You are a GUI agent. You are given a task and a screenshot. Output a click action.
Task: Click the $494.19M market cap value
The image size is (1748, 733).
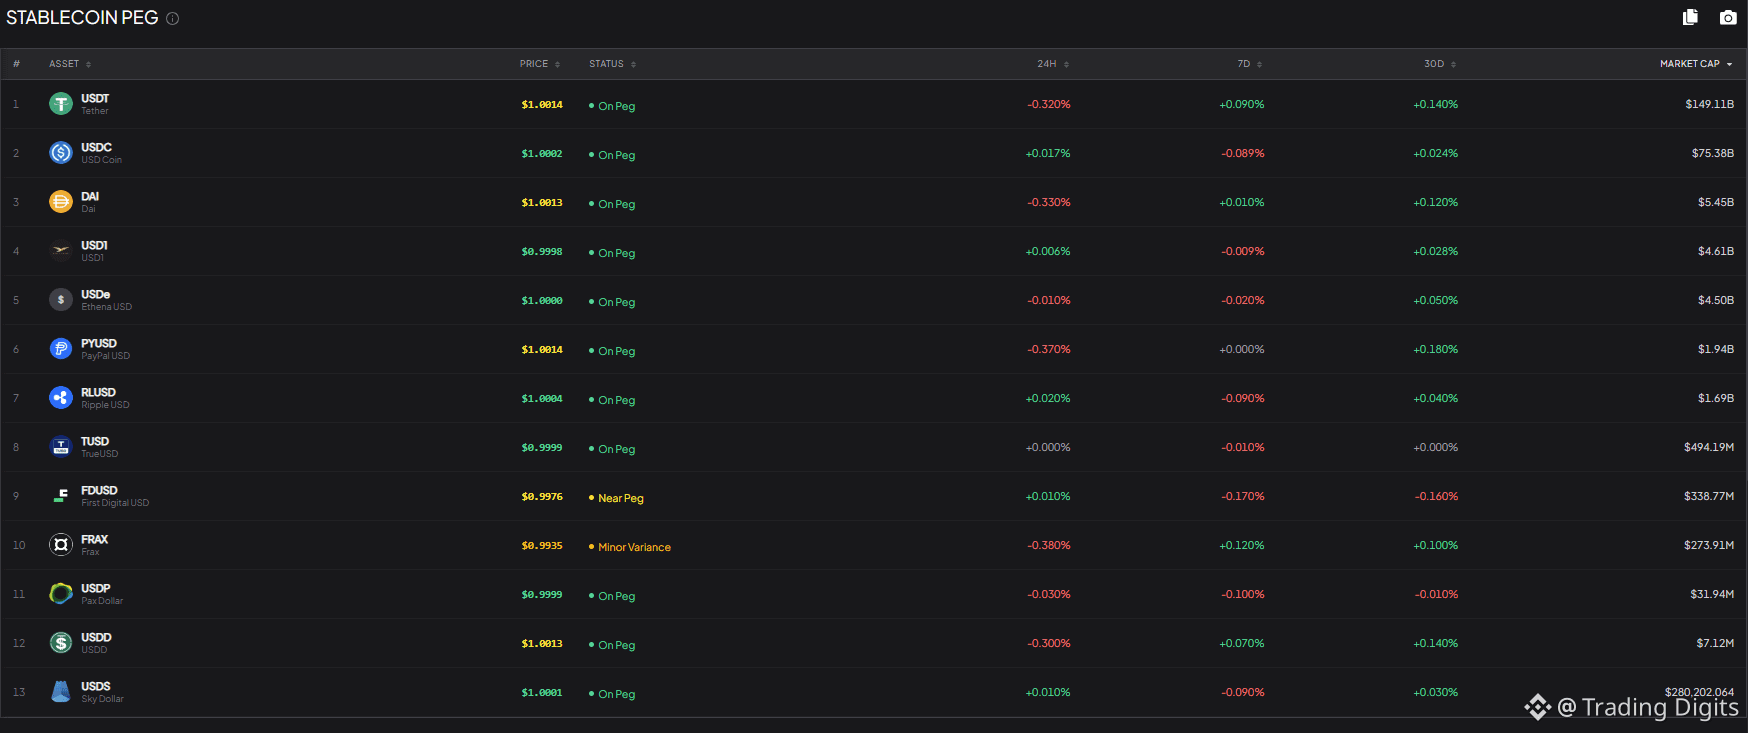pyautogui.click(x=1708, y=447)
